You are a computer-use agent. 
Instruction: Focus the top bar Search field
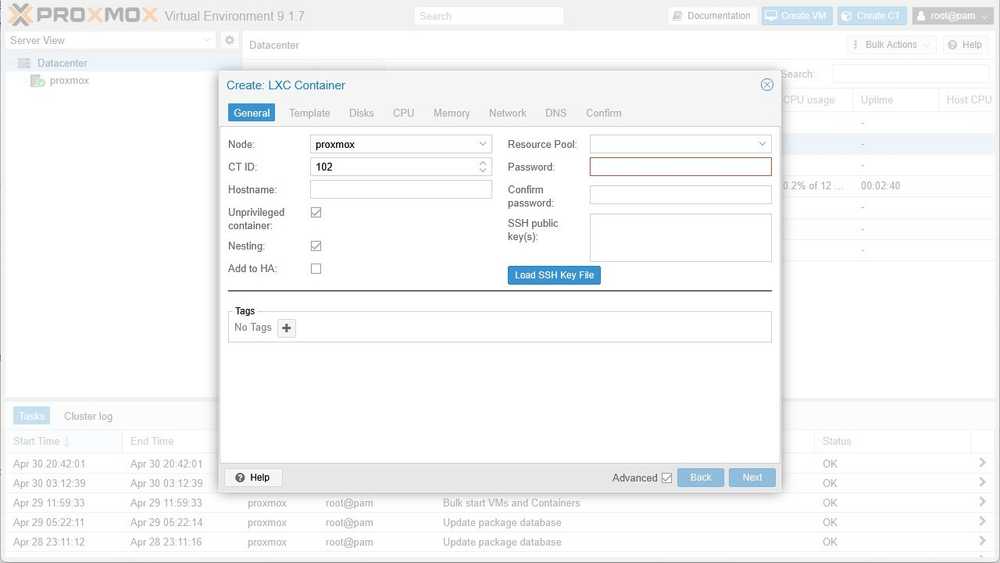tap(489, 16)
